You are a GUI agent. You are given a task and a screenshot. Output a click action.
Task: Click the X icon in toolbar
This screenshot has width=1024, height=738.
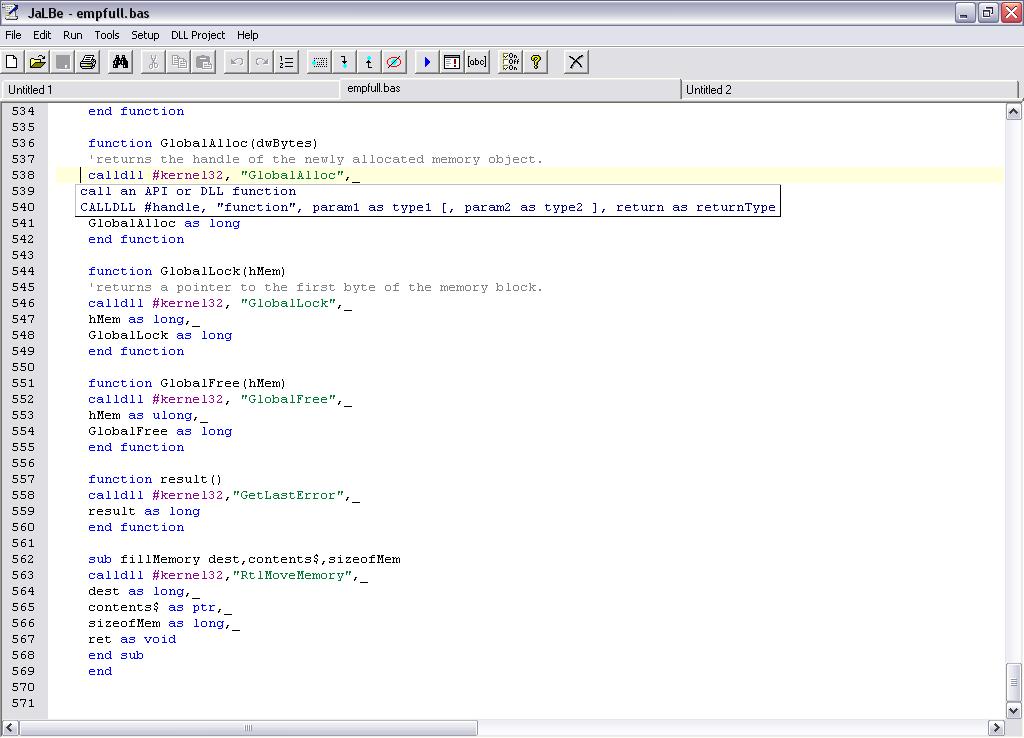click(576, 62)
